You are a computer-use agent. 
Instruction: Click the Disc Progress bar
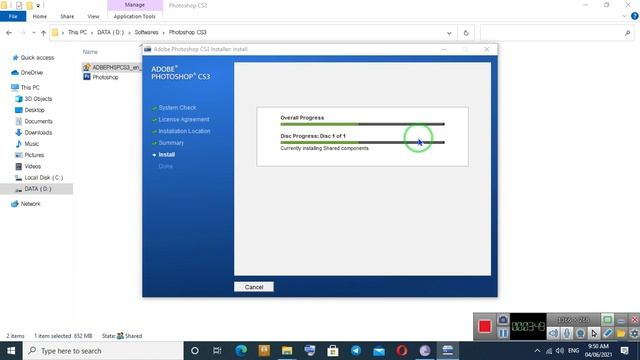click(362, 142)
